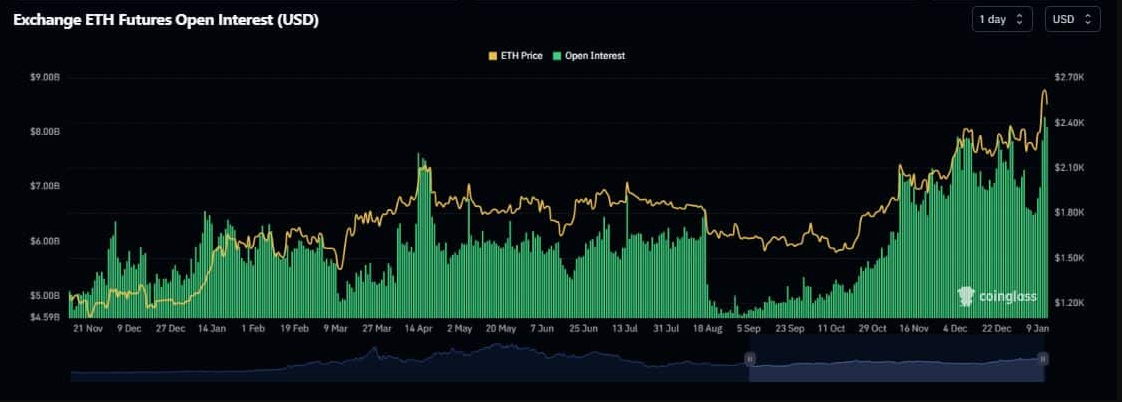This screenshot has height=402, width=1122.
Task: Click the 14 Apr date label
Action: [x=417, y=327]
